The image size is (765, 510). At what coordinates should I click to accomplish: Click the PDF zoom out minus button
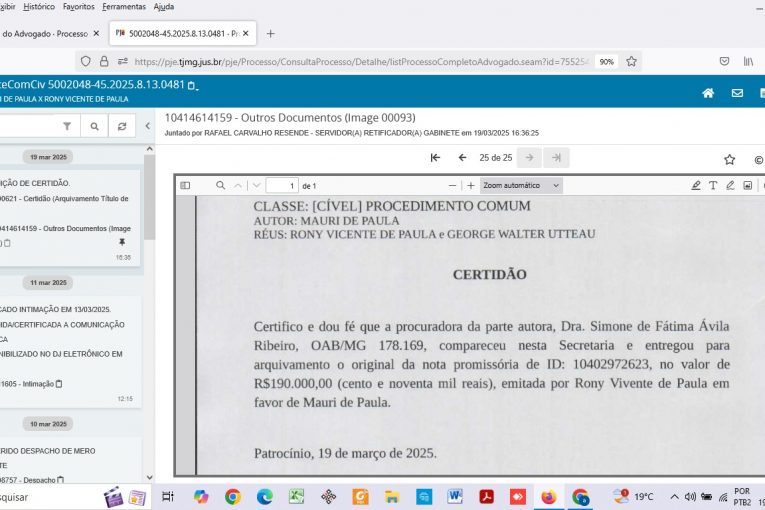pos(452,185)
